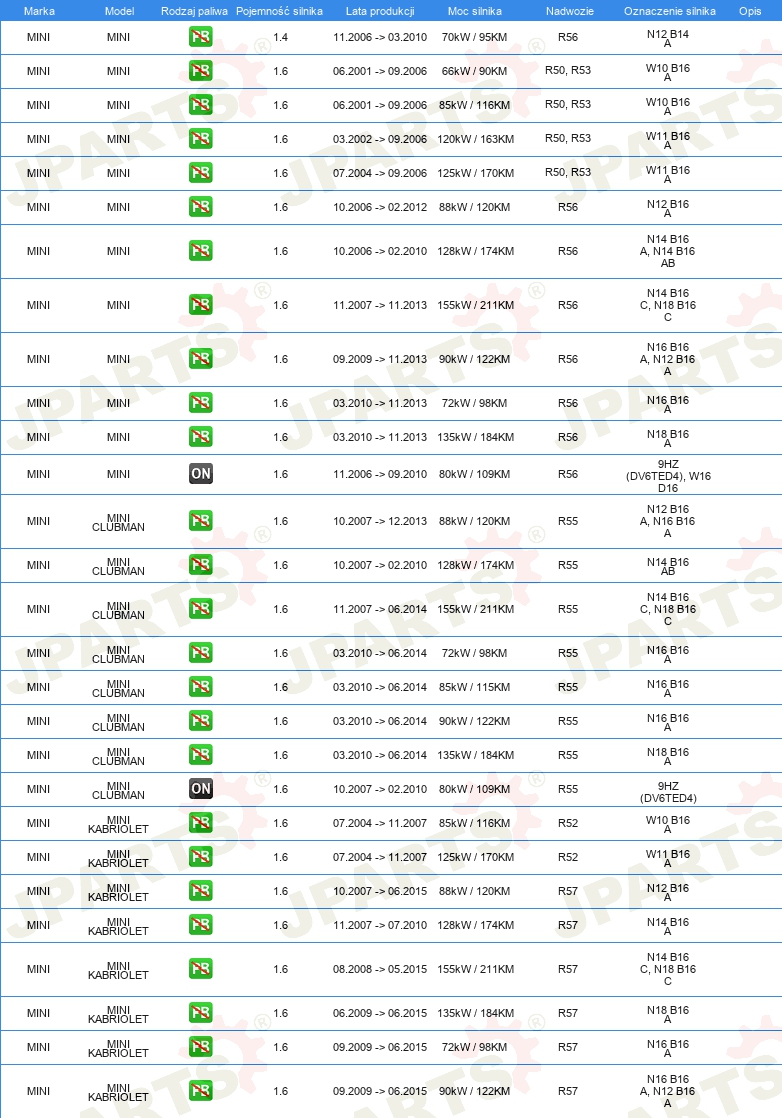Screen dimensions: 782x1118
Task: Click the 70kW / 95KM power cell
Action: (x=475, y=37)
